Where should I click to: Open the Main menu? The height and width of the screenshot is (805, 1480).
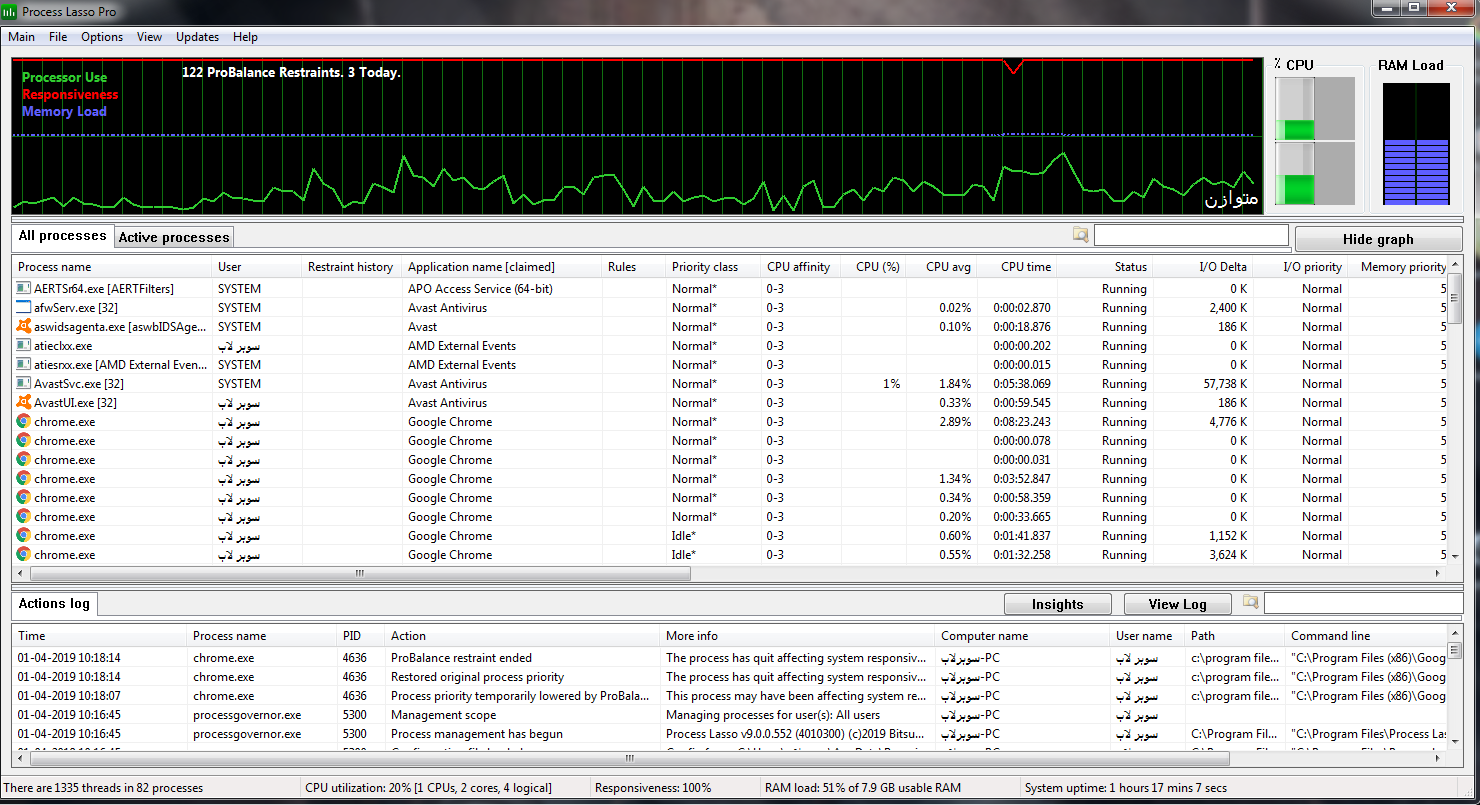click(x=21, y=37)
